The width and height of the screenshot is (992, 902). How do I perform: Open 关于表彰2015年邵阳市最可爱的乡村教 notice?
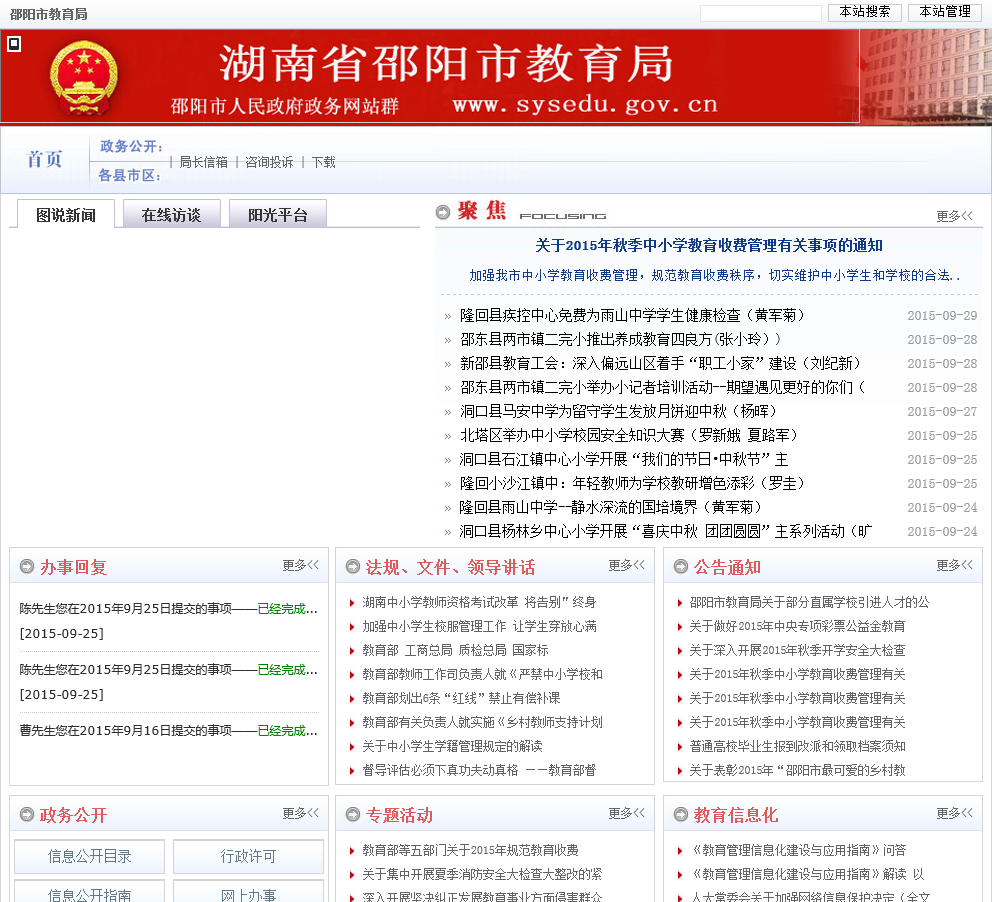pyautogui.click(x=797, y=770)
